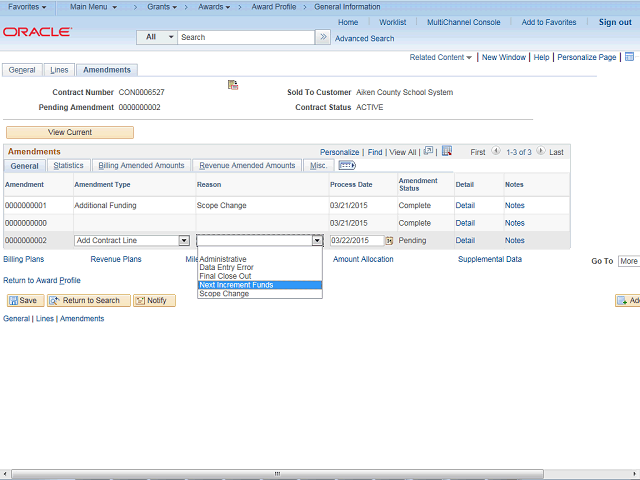640x480 pixels.
Task: Open the Amendment Type dropdown for 0000000002
Action: tap(184, 240)
